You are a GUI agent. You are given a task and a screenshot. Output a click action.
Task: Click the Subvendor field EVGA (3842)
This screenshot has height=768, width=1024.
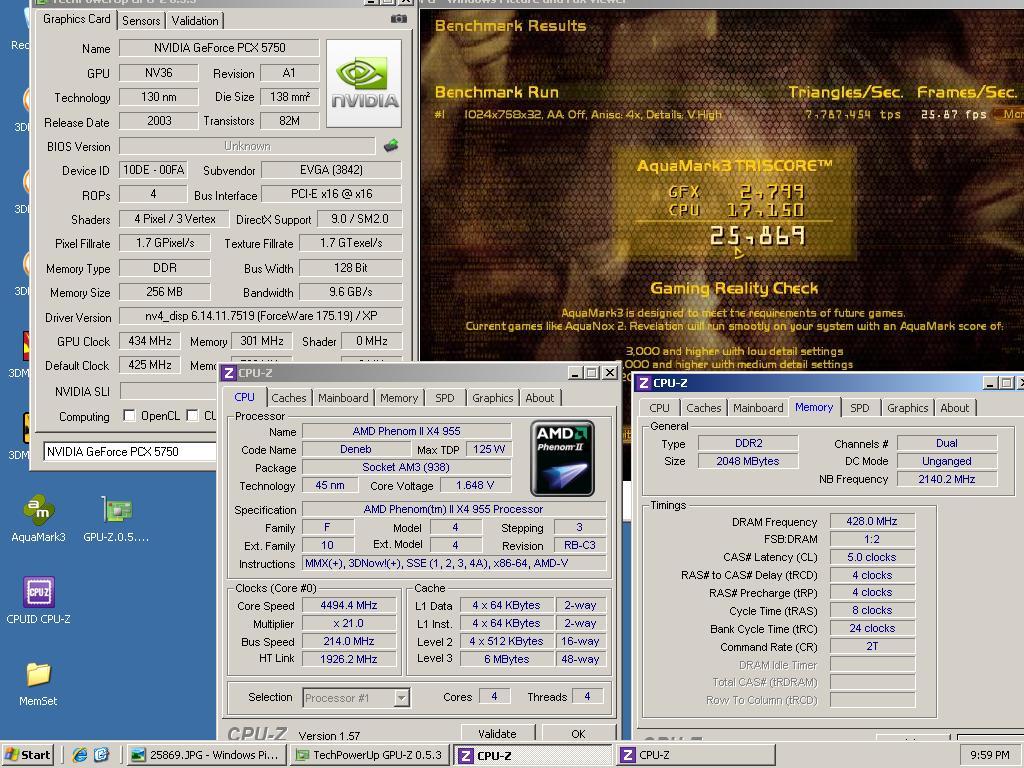[331, 170]
